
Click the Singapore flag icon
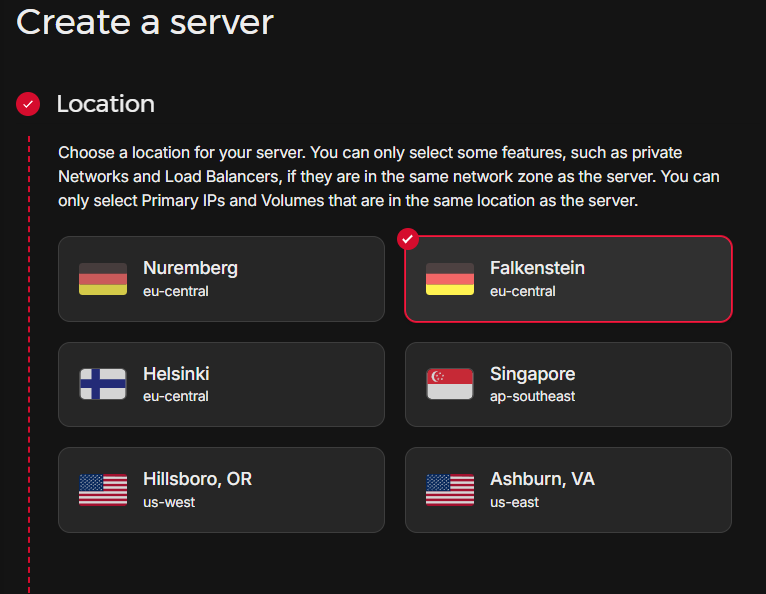[450, 384]
